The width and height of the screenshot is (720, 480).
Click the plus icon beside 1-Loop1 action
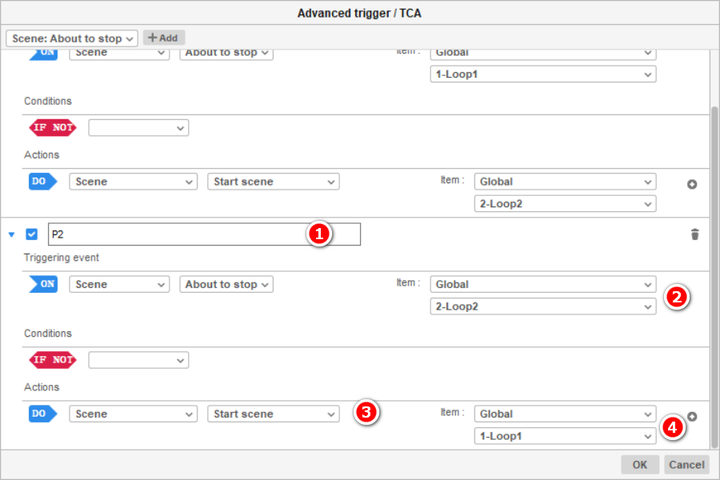click(691, 416)
